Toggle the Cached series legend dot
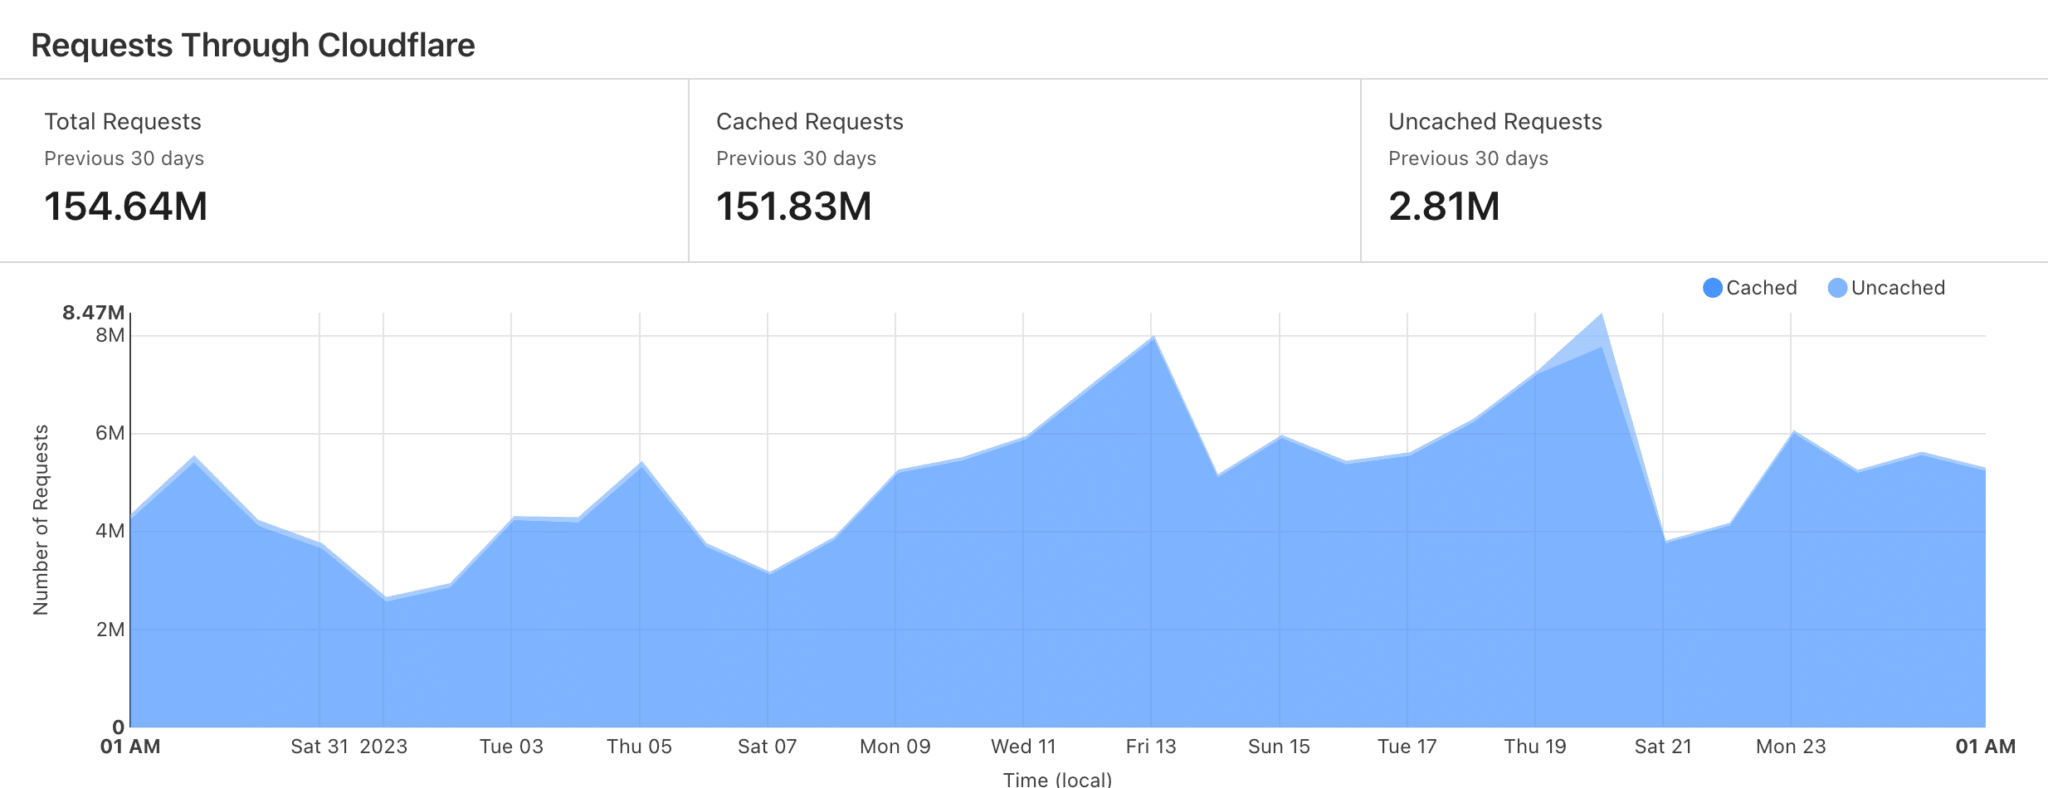The width and height of the screenshot is (2048, 788). coord(1712,288)
